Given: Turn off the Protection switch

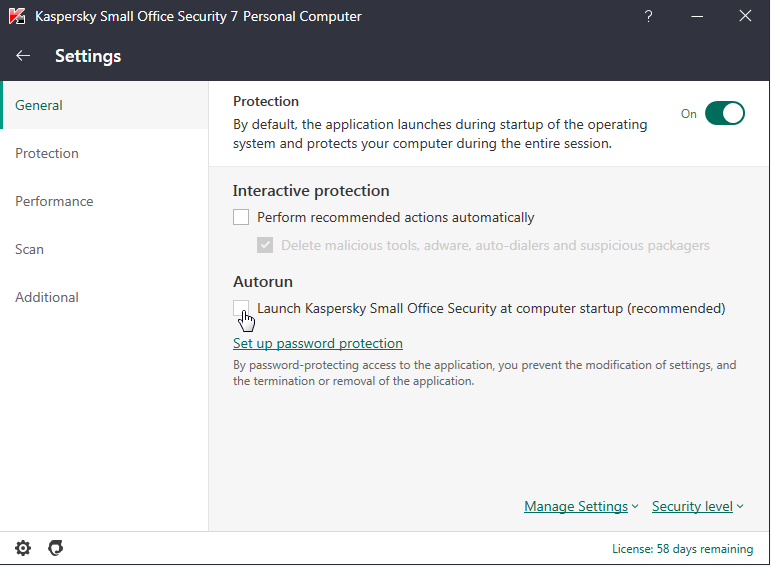Looking at the screenshot, I should [725, 113].
